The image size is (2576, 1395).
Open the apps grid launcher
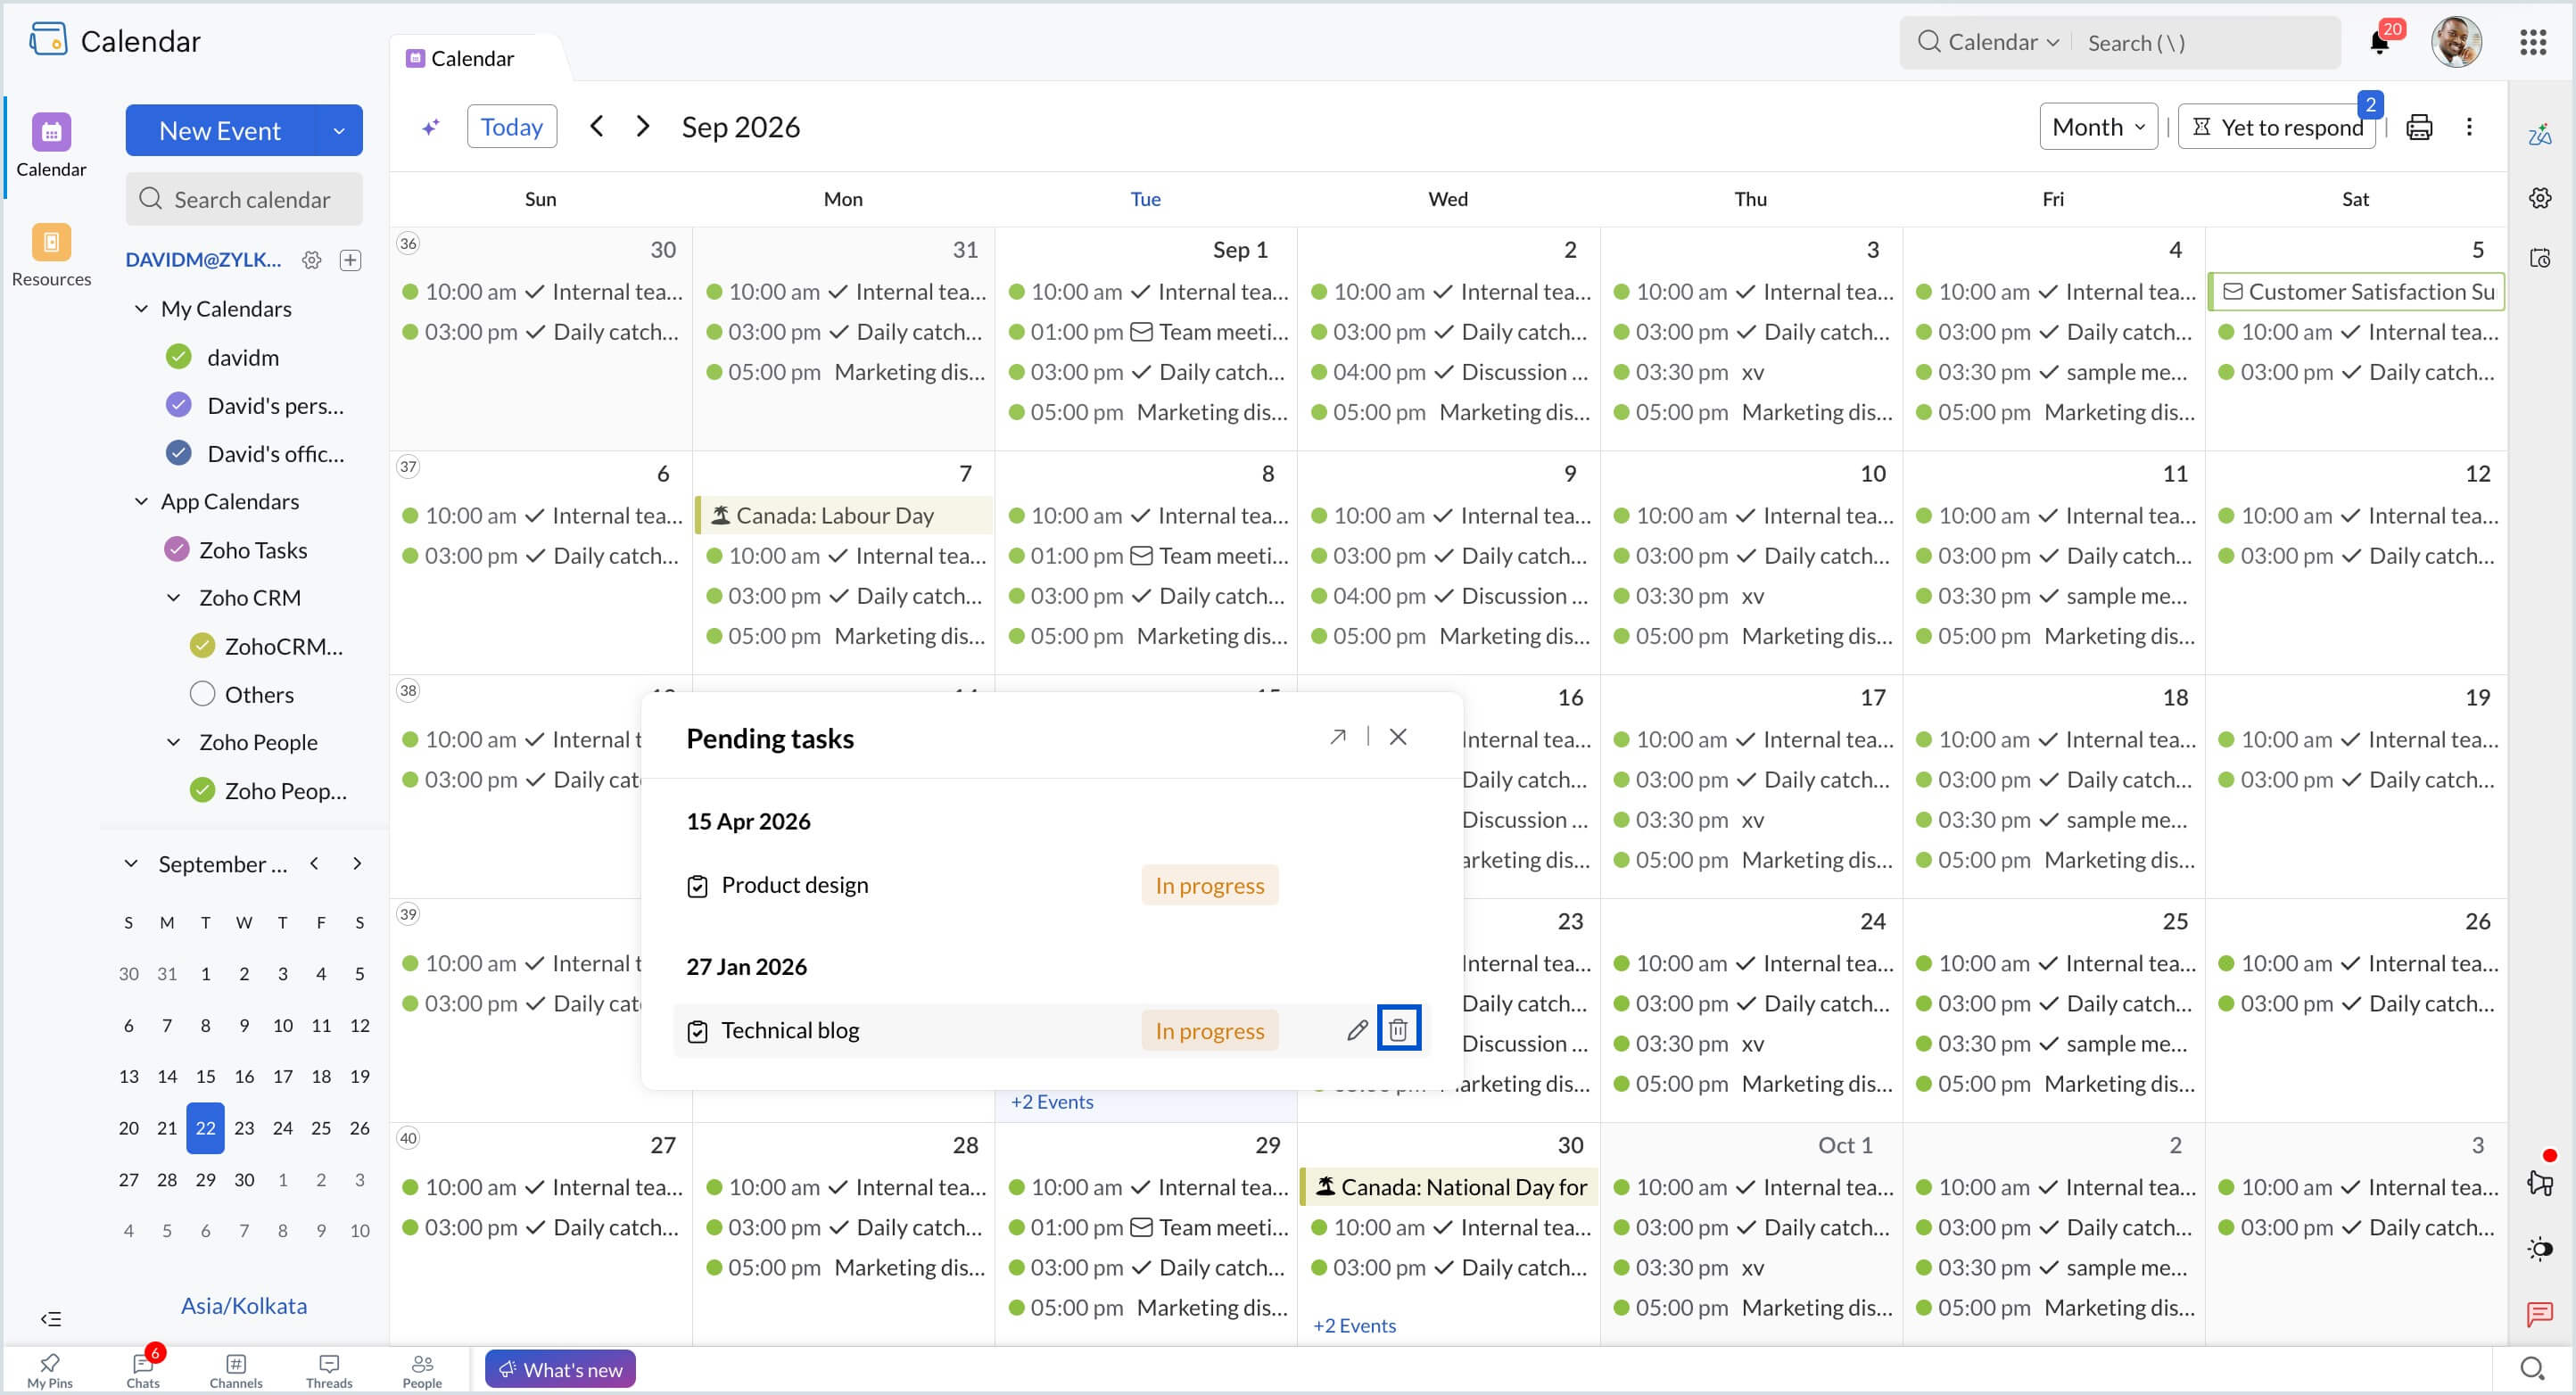(2532, 42)
